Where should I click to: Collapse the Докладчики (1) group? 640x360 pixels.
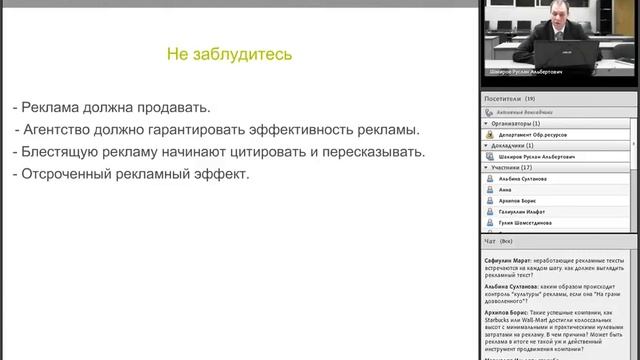(x=486, y=145)
